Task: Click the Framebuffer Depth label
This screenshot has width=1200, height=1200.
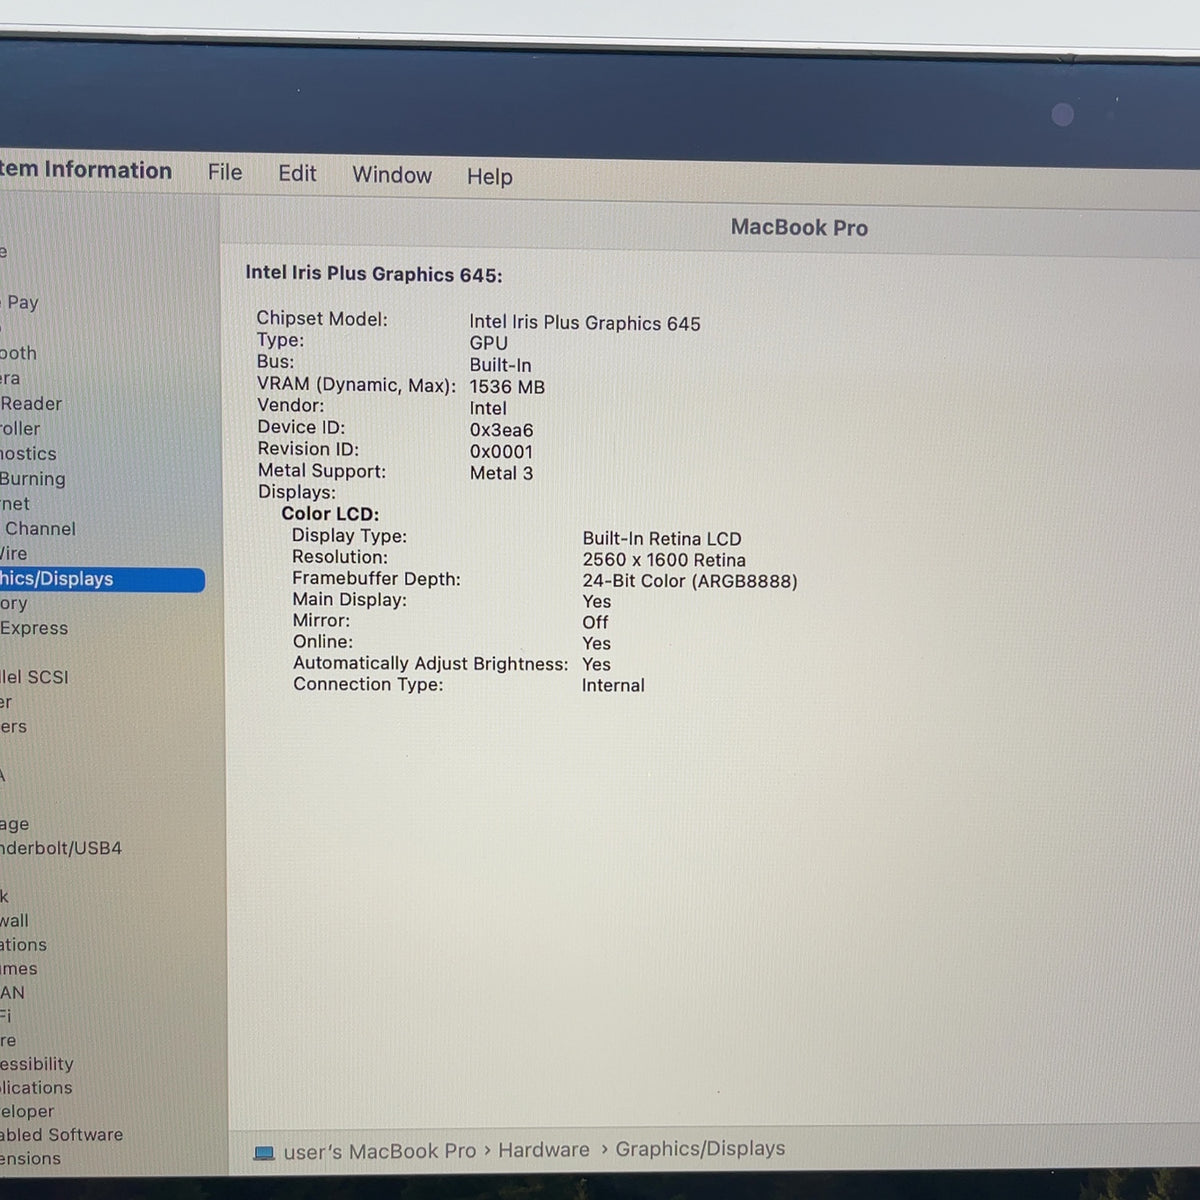Action: click(376, 579)
